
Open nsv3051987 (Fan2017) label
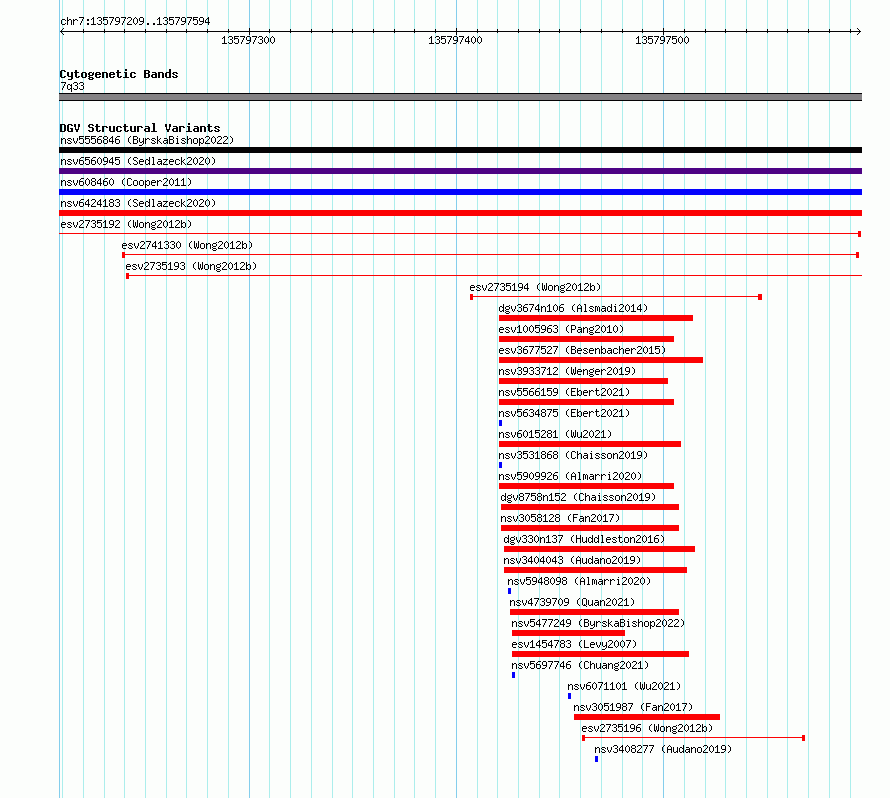[x=633, y=707]
